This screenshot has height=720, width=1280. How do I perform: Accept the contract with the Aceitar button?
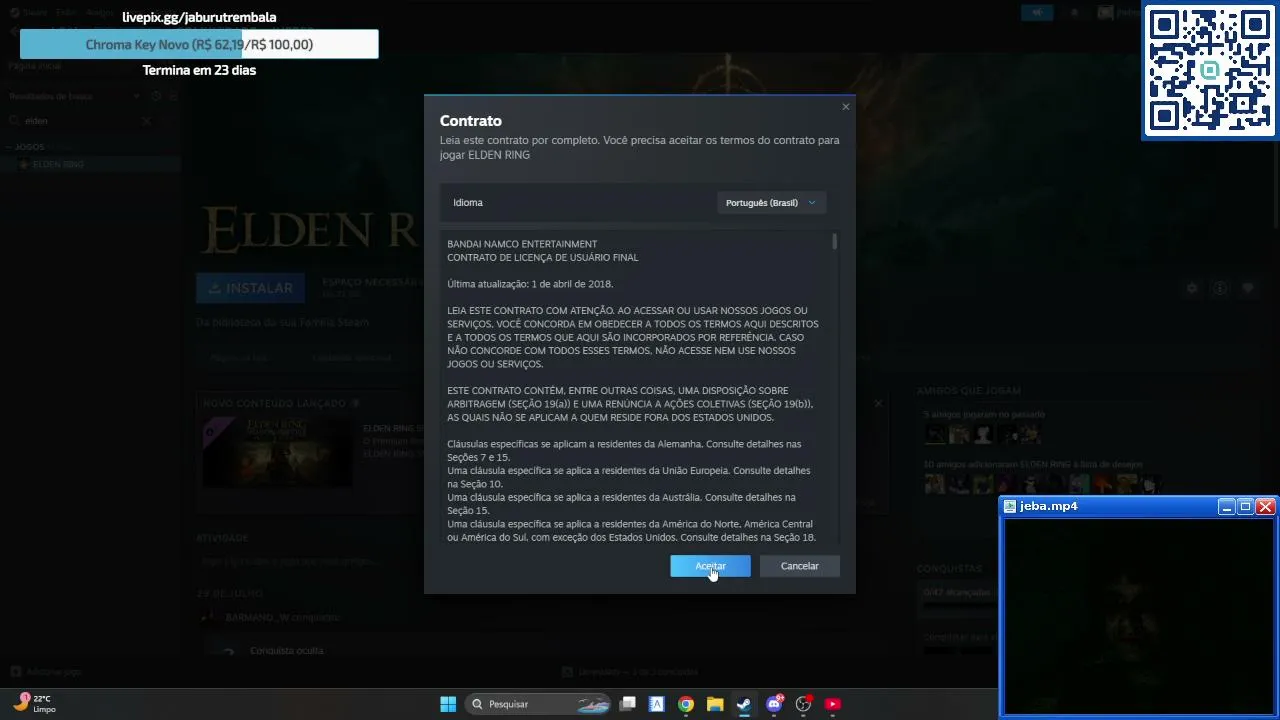coord(710,566)
